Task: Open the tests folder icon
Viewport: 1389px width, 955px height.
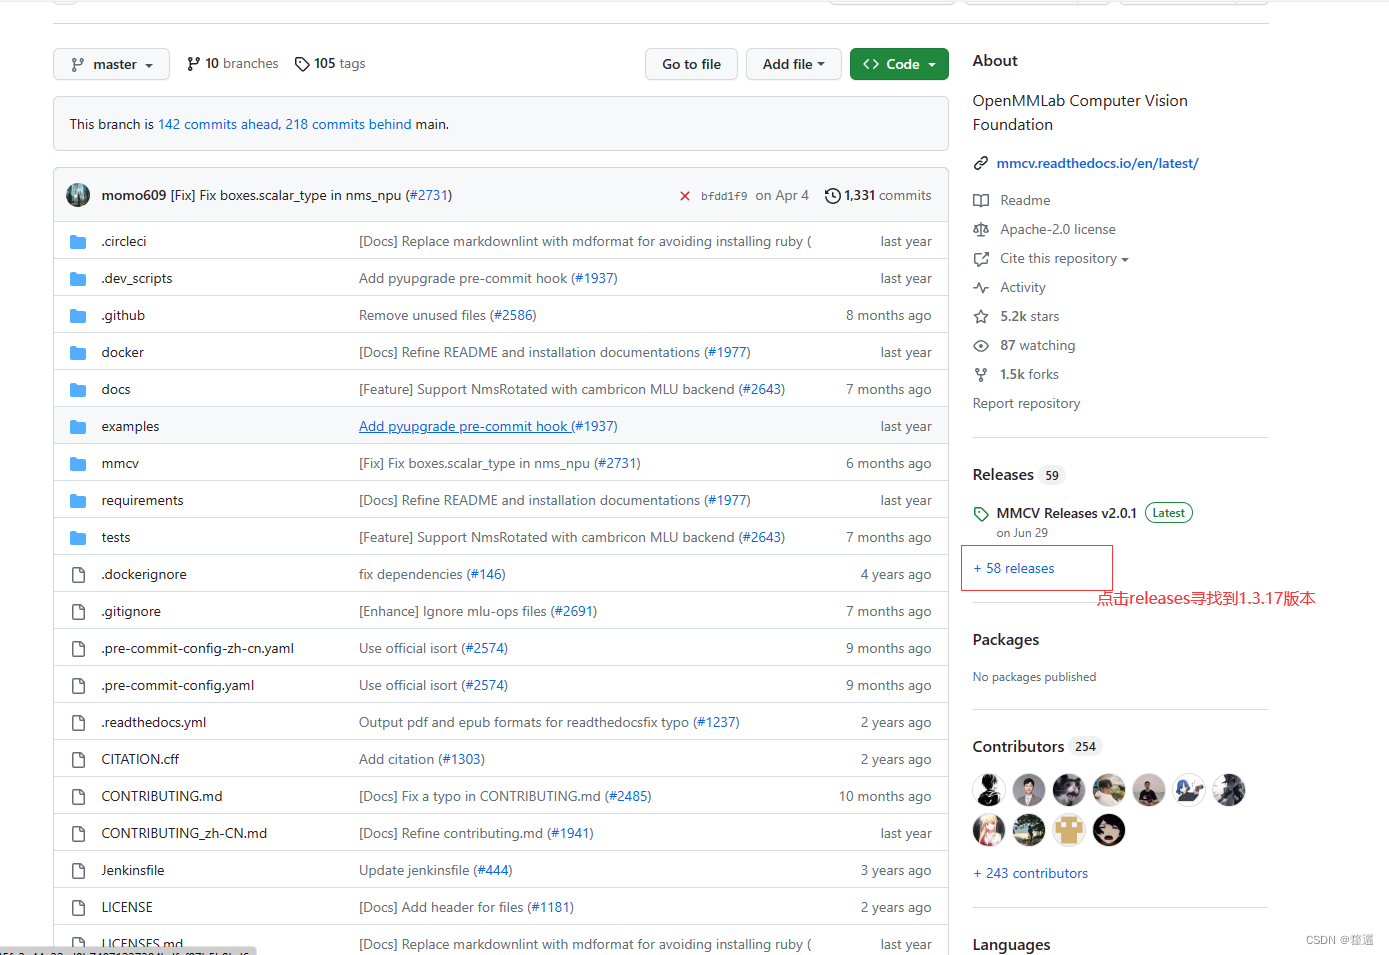Action: tap(78, 537)
